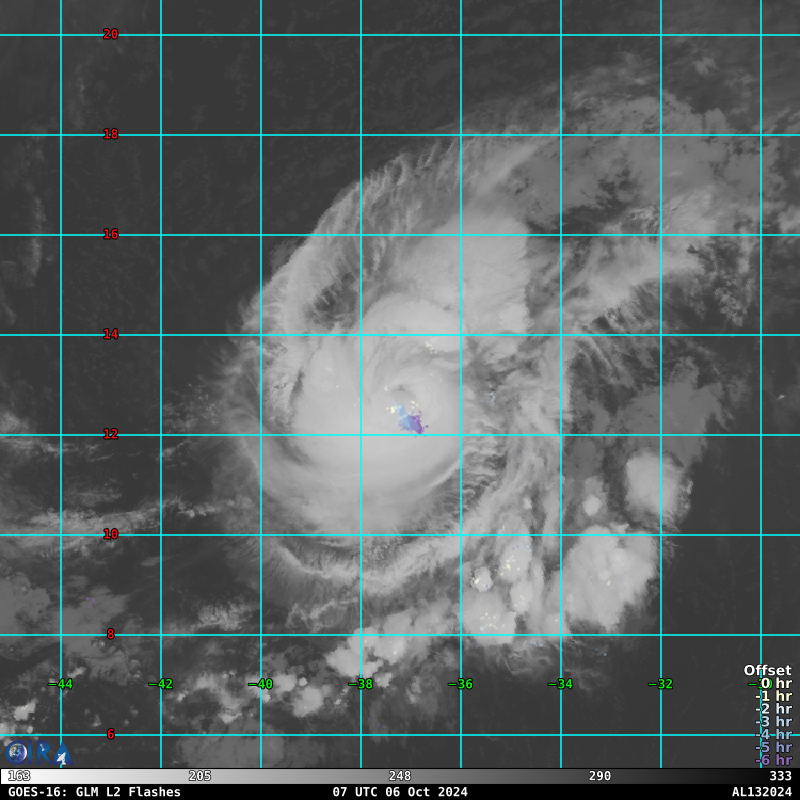Pick the 0 hr offset legend entry

(x=777, y=683)
